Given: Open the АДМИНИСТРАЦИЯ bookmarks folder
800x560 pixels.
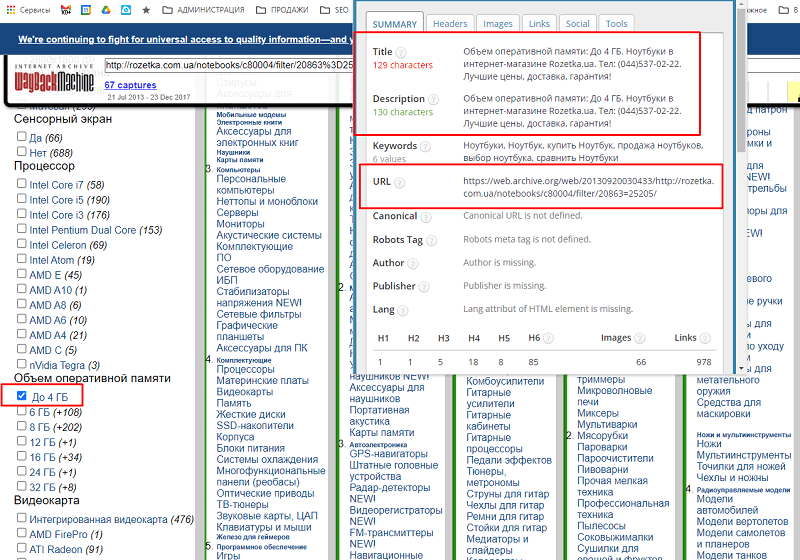Looking at the screenshot, I should point(203,10).
